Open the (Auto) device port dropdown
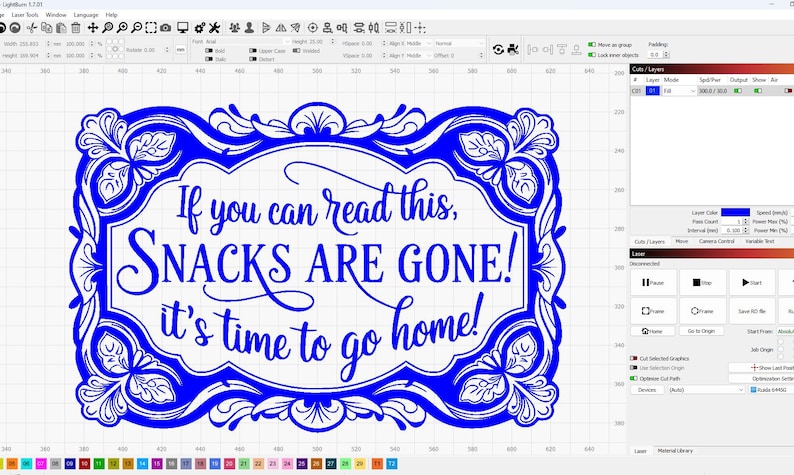Image resolution: width=794 pixels, height=475 pixels. tap(706, 390)
